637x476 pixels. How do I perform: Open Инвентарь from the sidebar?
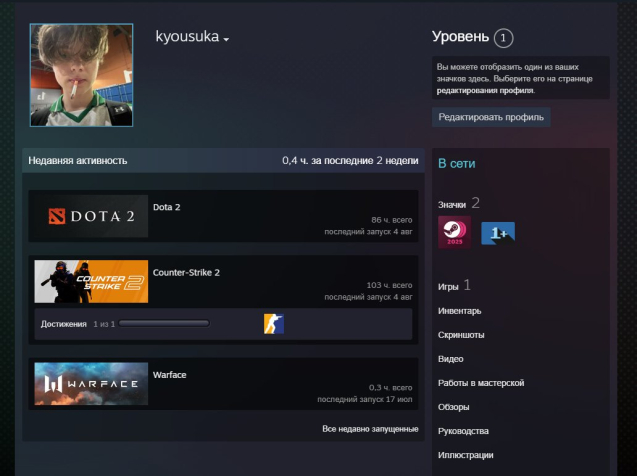tap(459, 311)
